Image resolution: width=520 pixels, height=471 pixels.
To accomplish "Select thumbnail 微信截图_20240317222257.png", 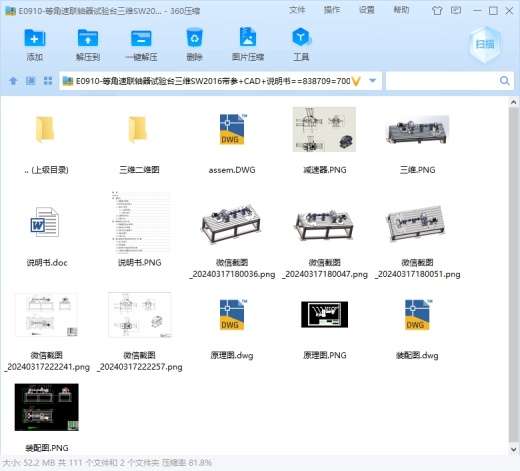I will click(139, 315).
